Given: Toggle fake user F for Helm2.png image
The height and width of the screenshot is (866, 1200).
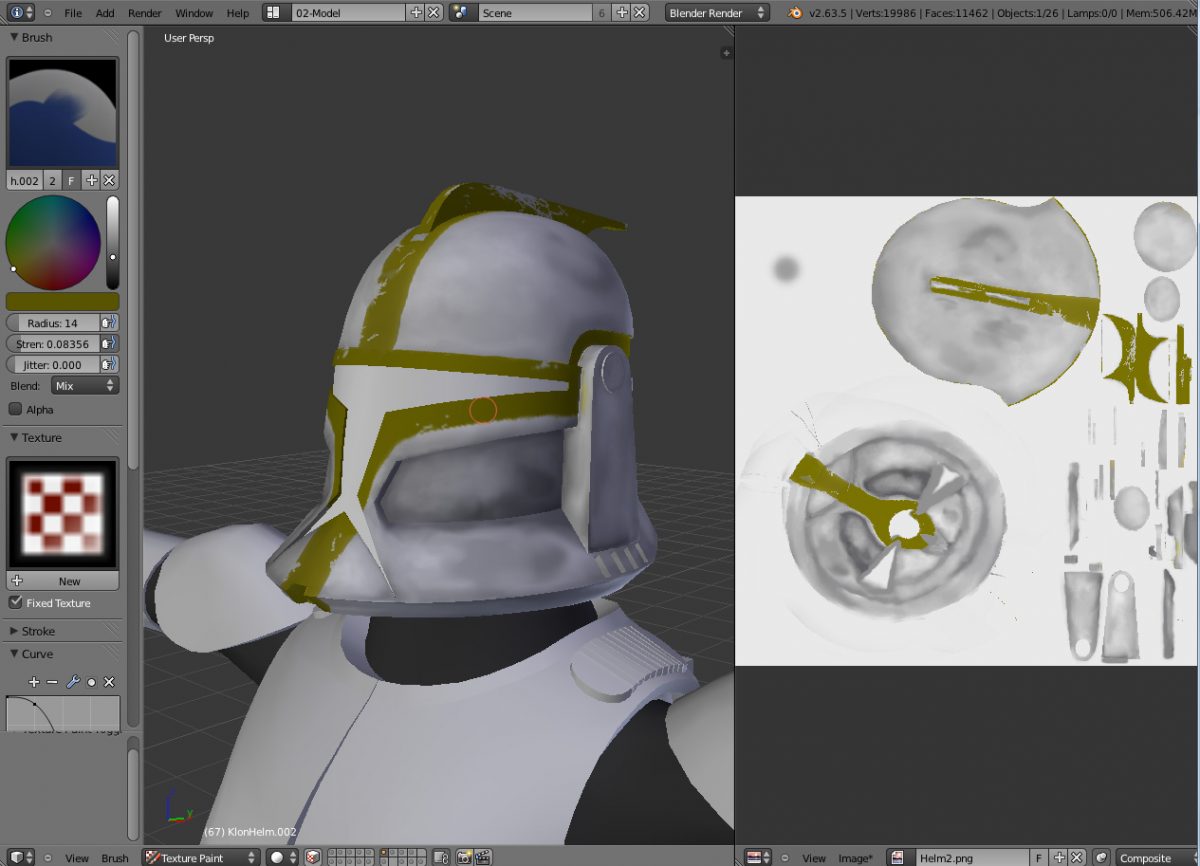Looking at the screenshot, I should point(1040,857).
